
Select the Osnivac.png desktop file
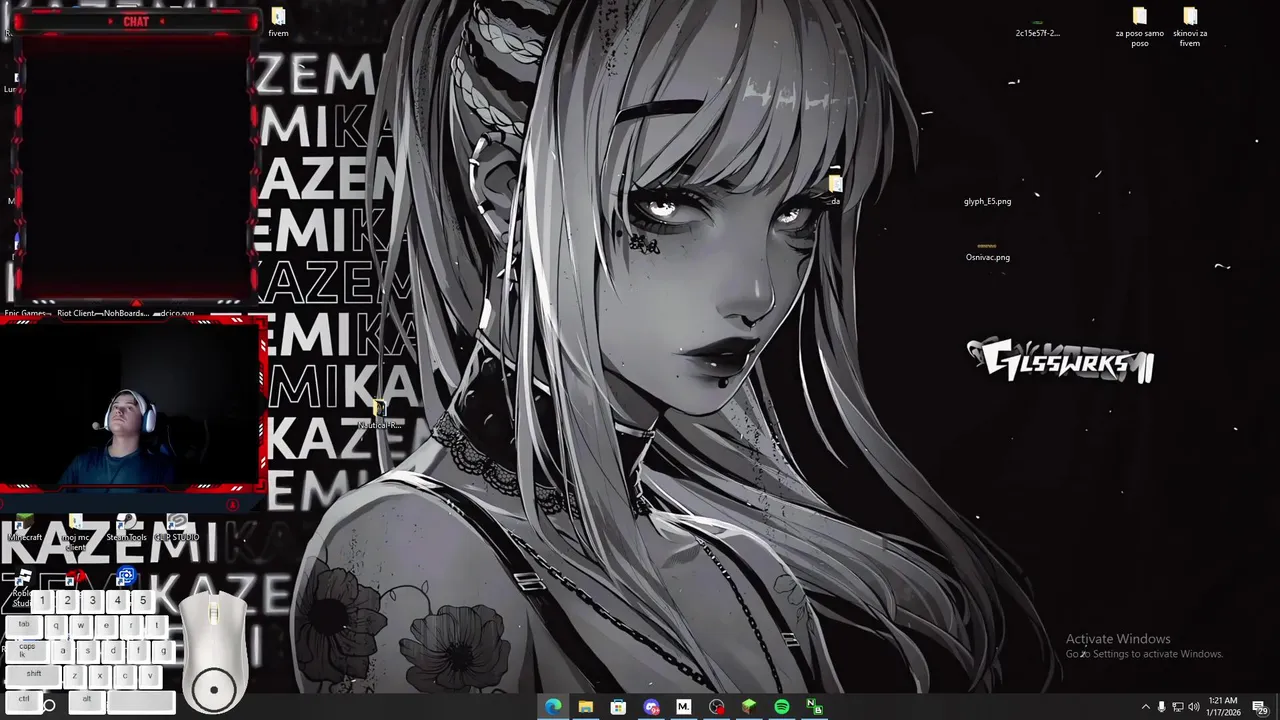(987, 252)
